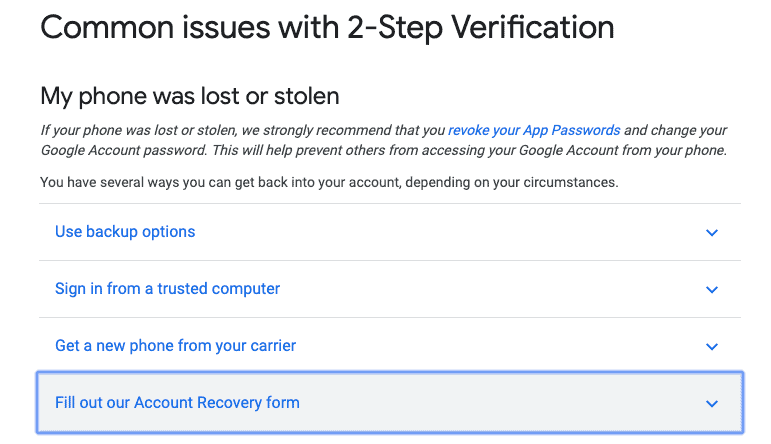
Task: Click chevron next to Get a new phone
Action: [712, 347]
